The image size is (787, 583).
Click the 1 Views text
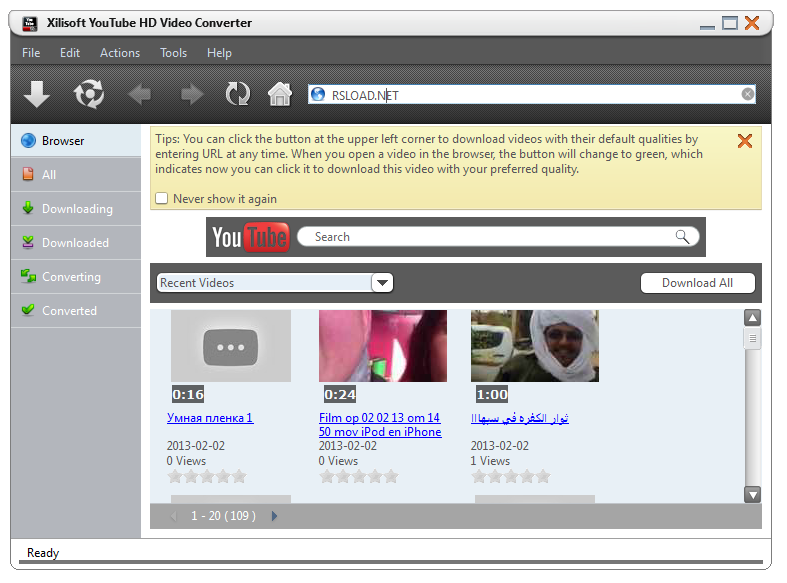pyautogui.click(x=490, y=461)
